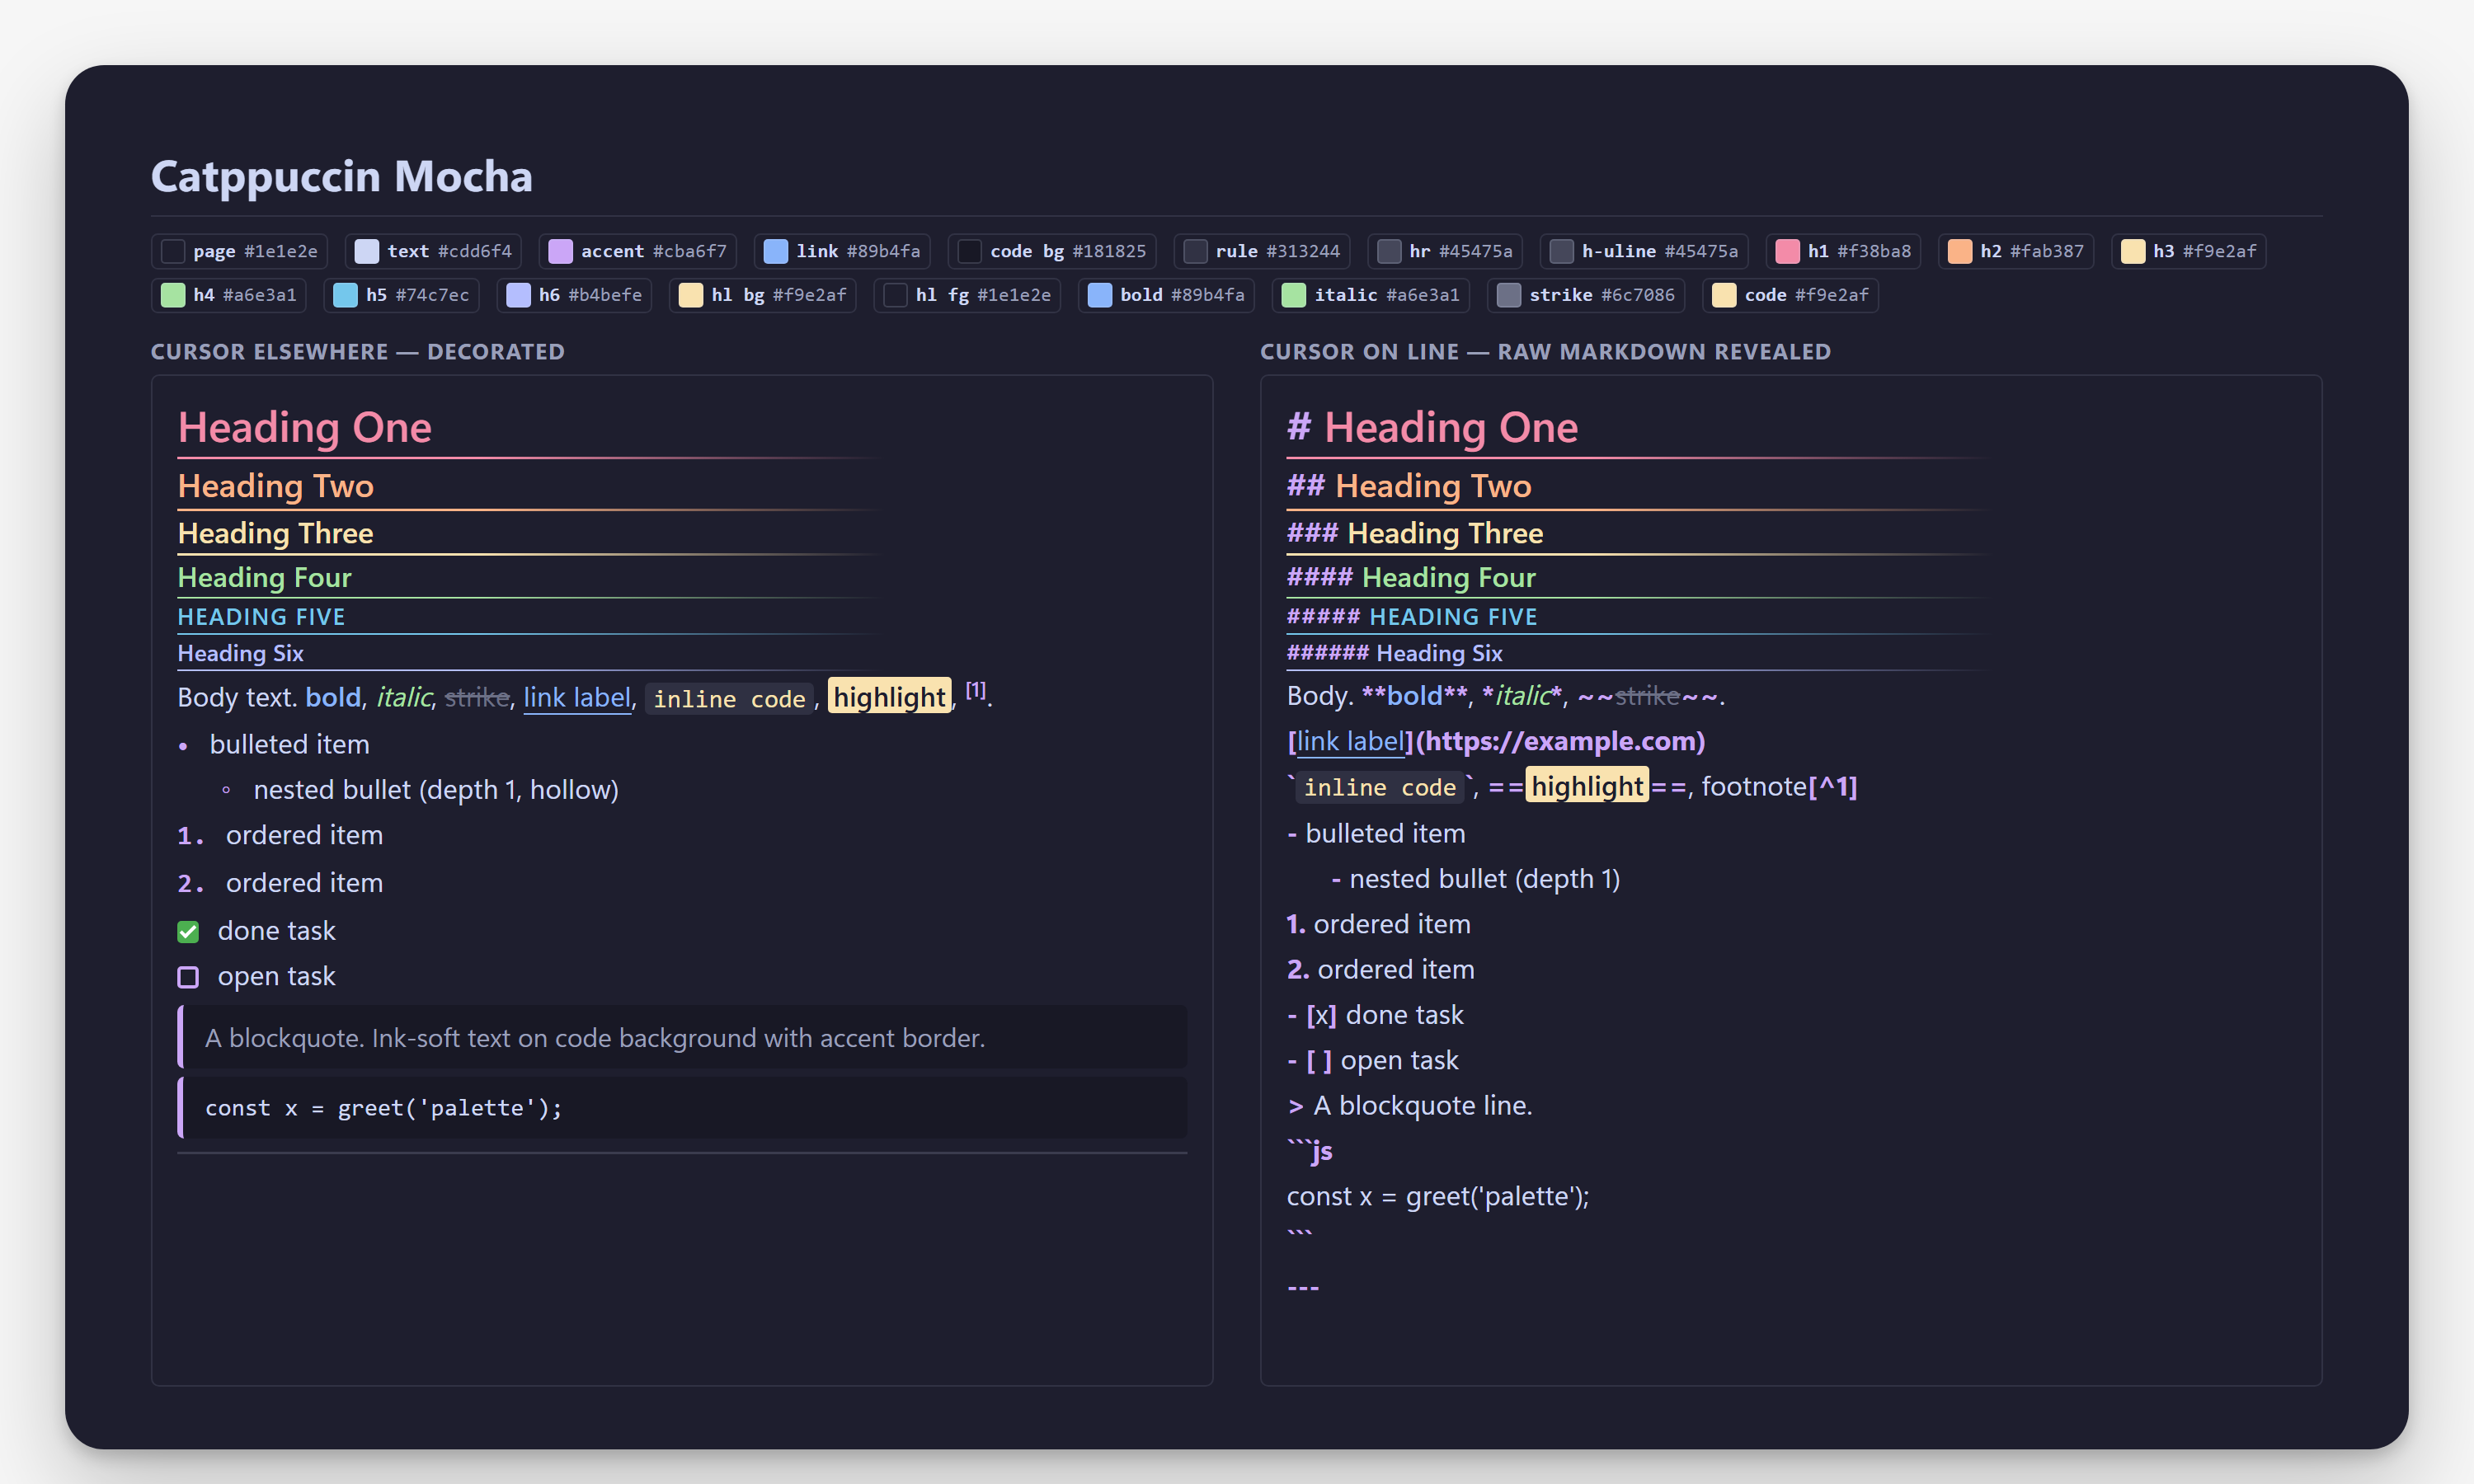Click the second ordered item numbered 2.
The width and height of the screenshot is (2474, 1484).
click(x=280, y=883)
